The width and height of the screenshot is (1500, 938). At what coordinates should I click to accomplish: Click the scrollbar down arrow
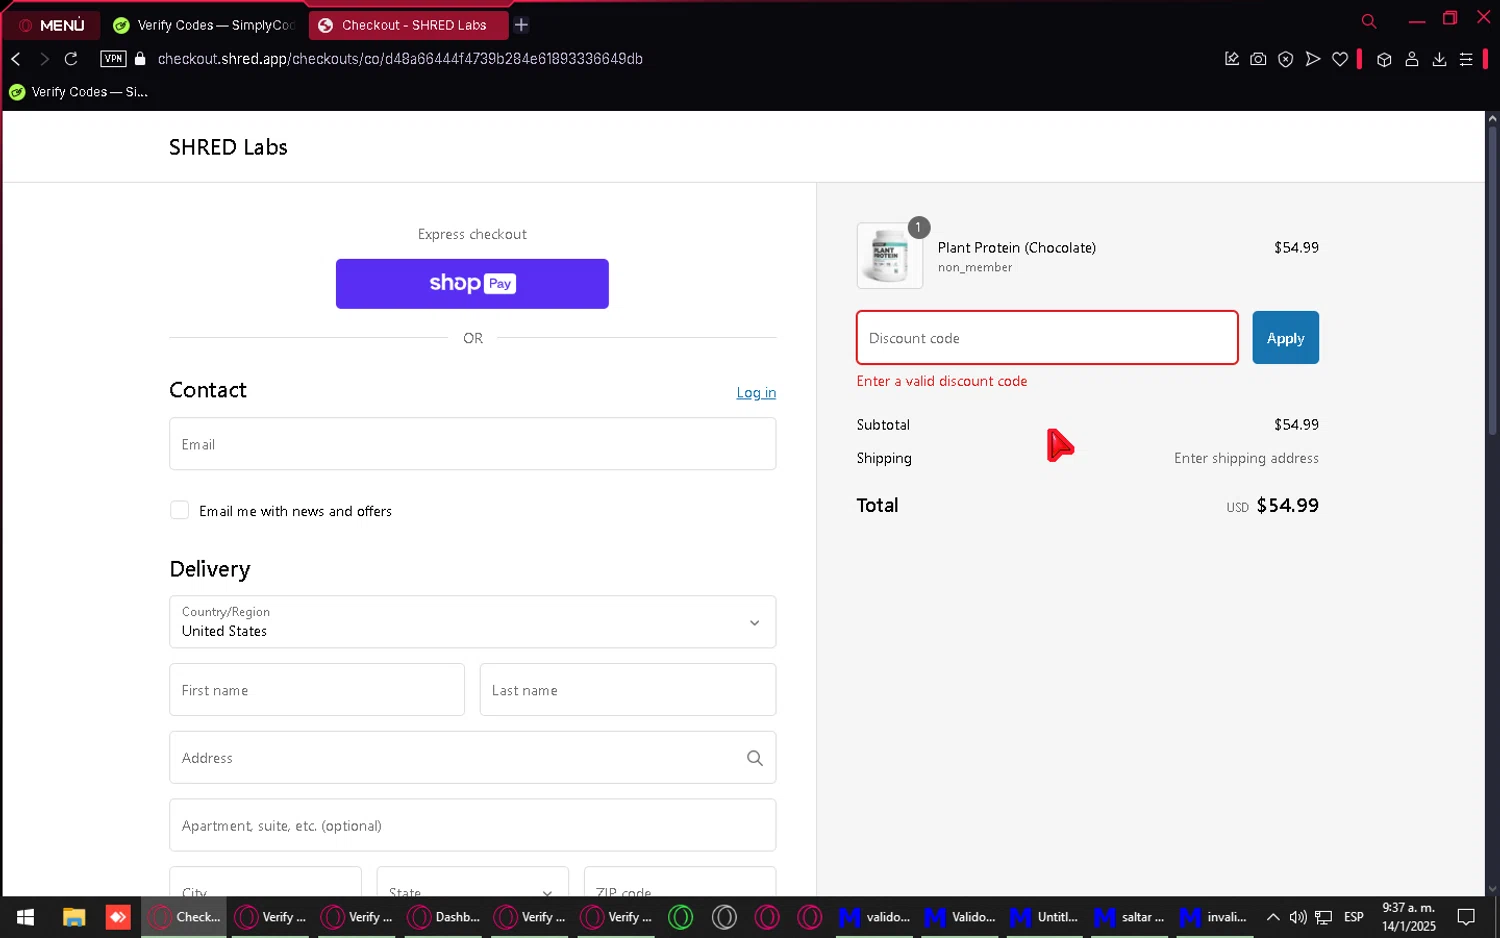(x=1492, y=889)
